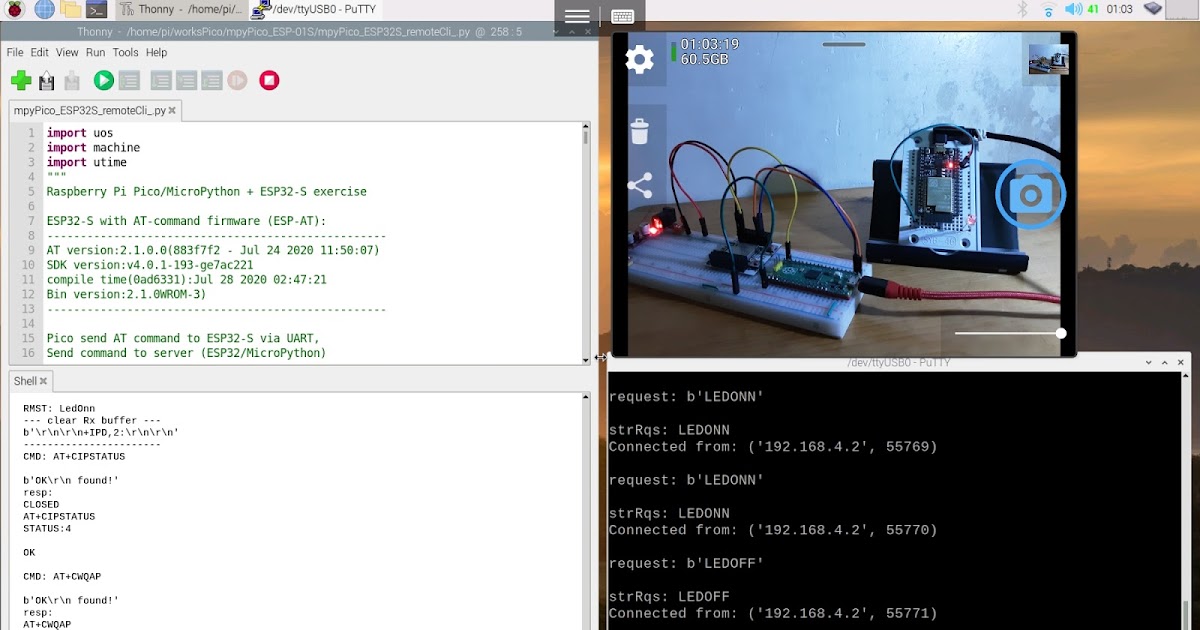Click the trash delete icon in camera view
Screen dimensions: 1200x630
tap(640, 131)
